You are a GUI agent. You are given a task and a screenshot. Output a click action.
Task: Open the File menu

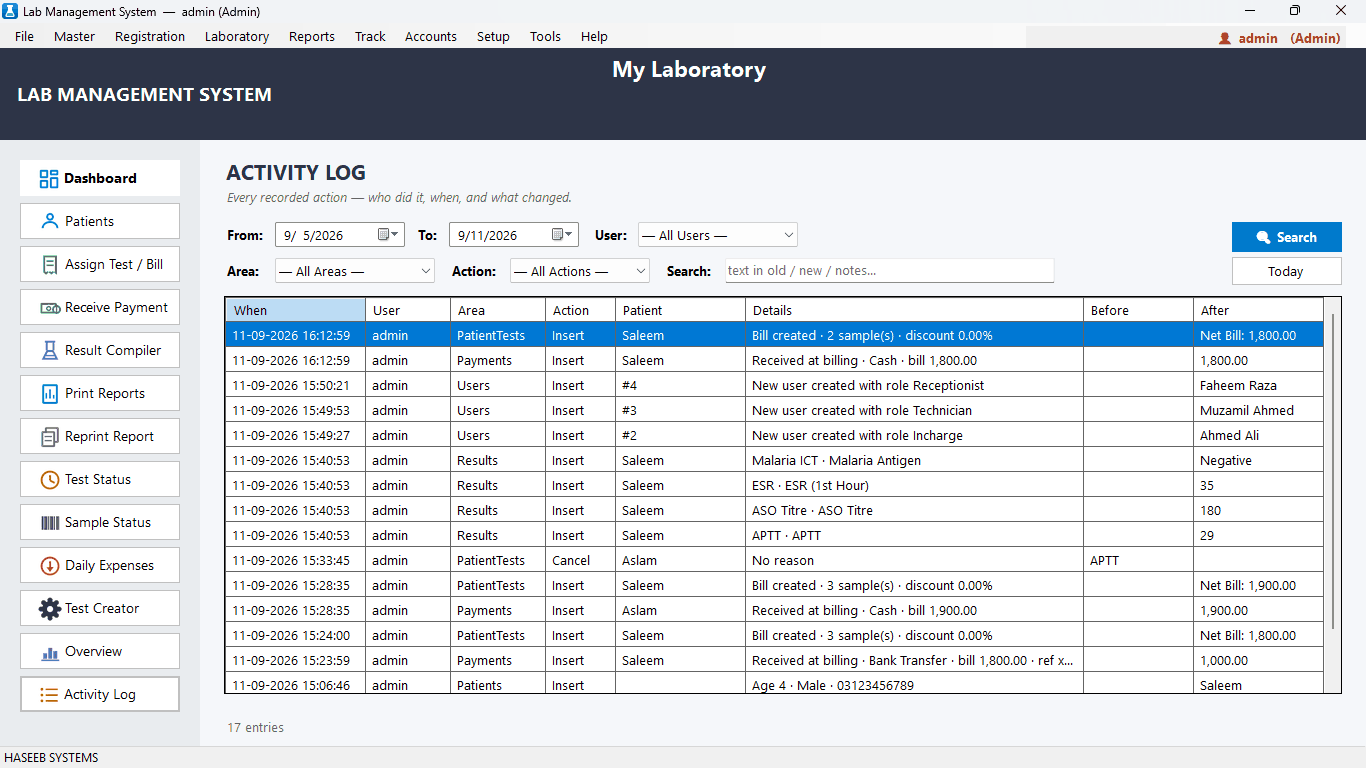tap(24, 36)
